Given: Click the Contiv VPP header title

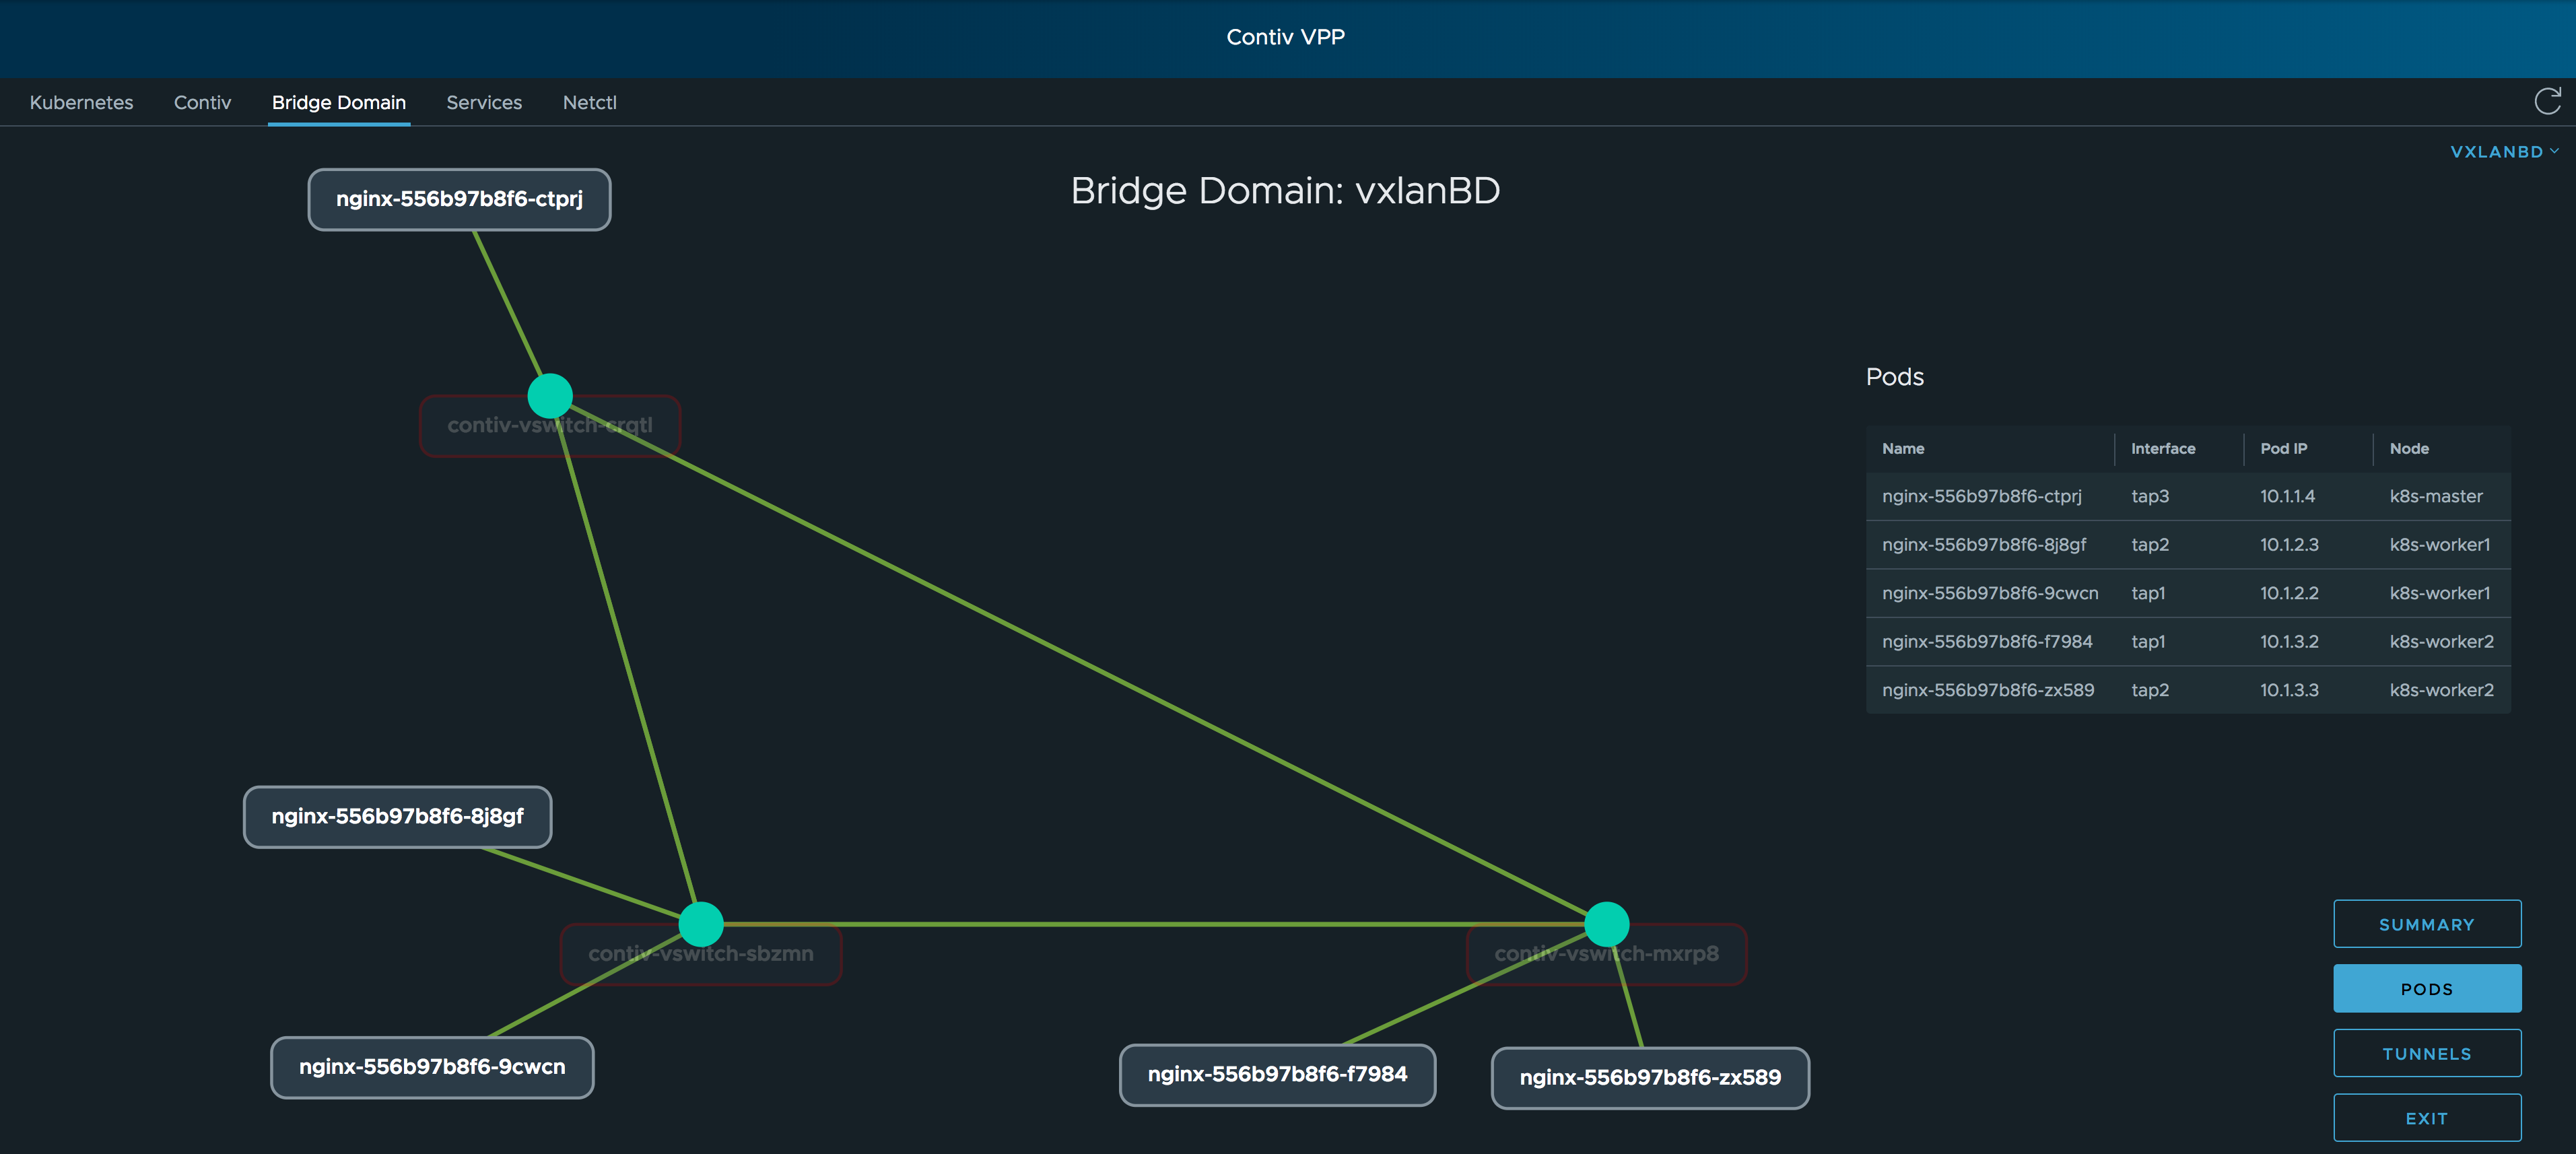Looking at the screenshot, I should [1285, 37].
